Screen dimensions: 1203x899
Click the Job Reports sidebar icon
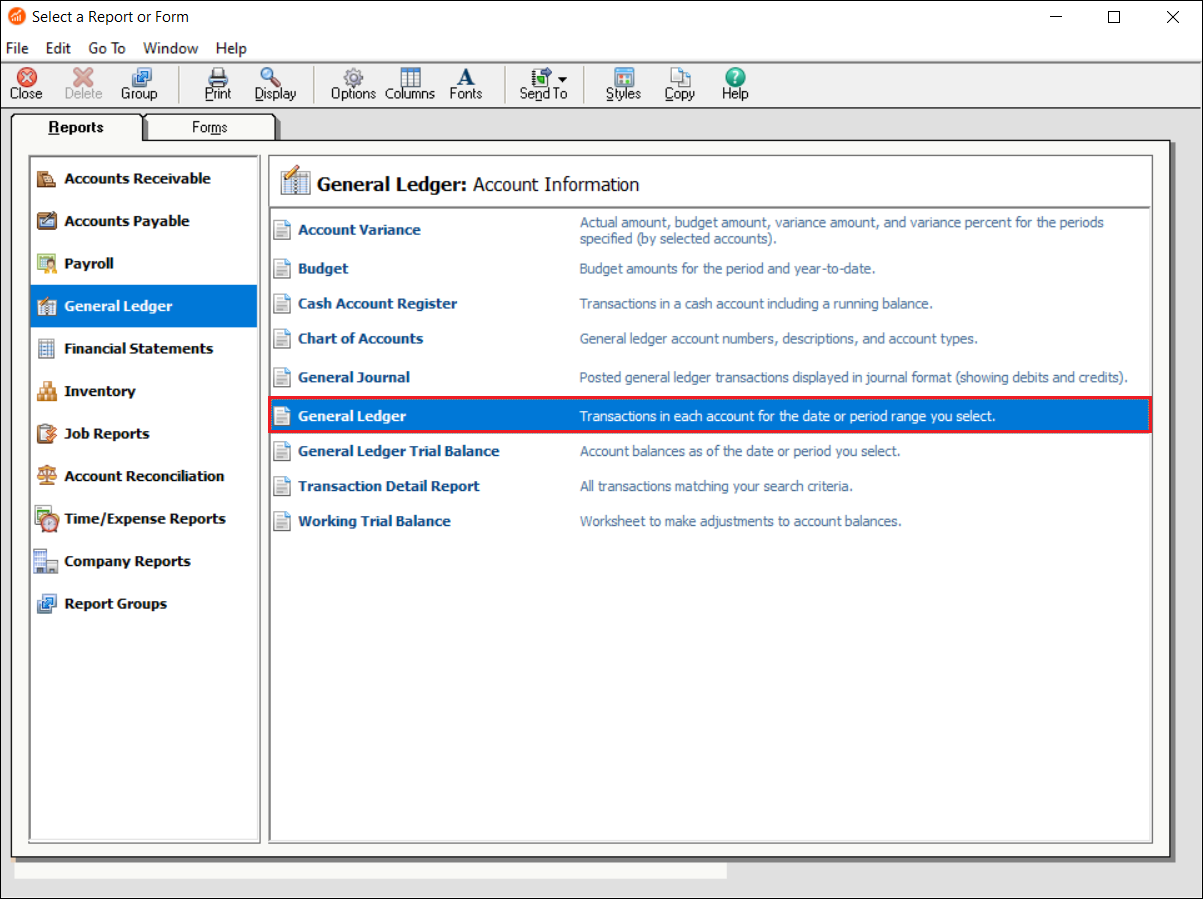click(x=47, y=434)
